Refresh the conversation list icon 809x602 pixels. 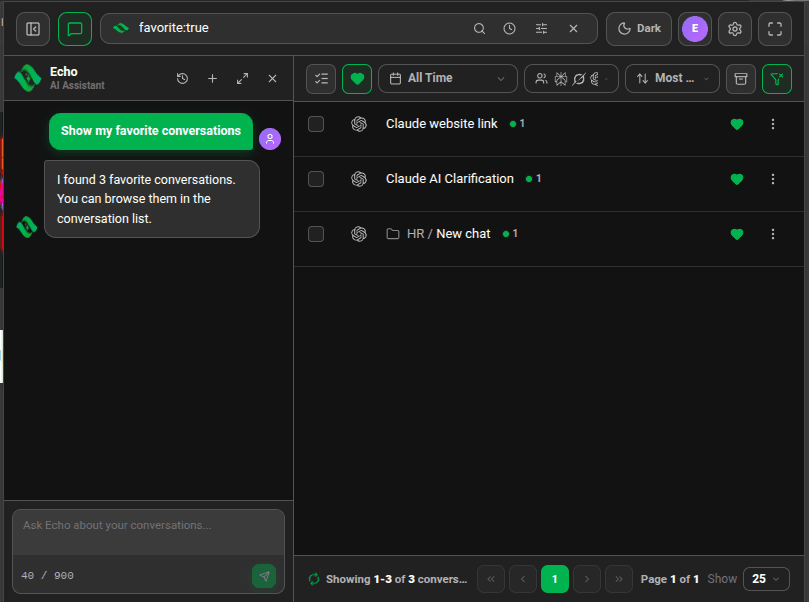314,579
